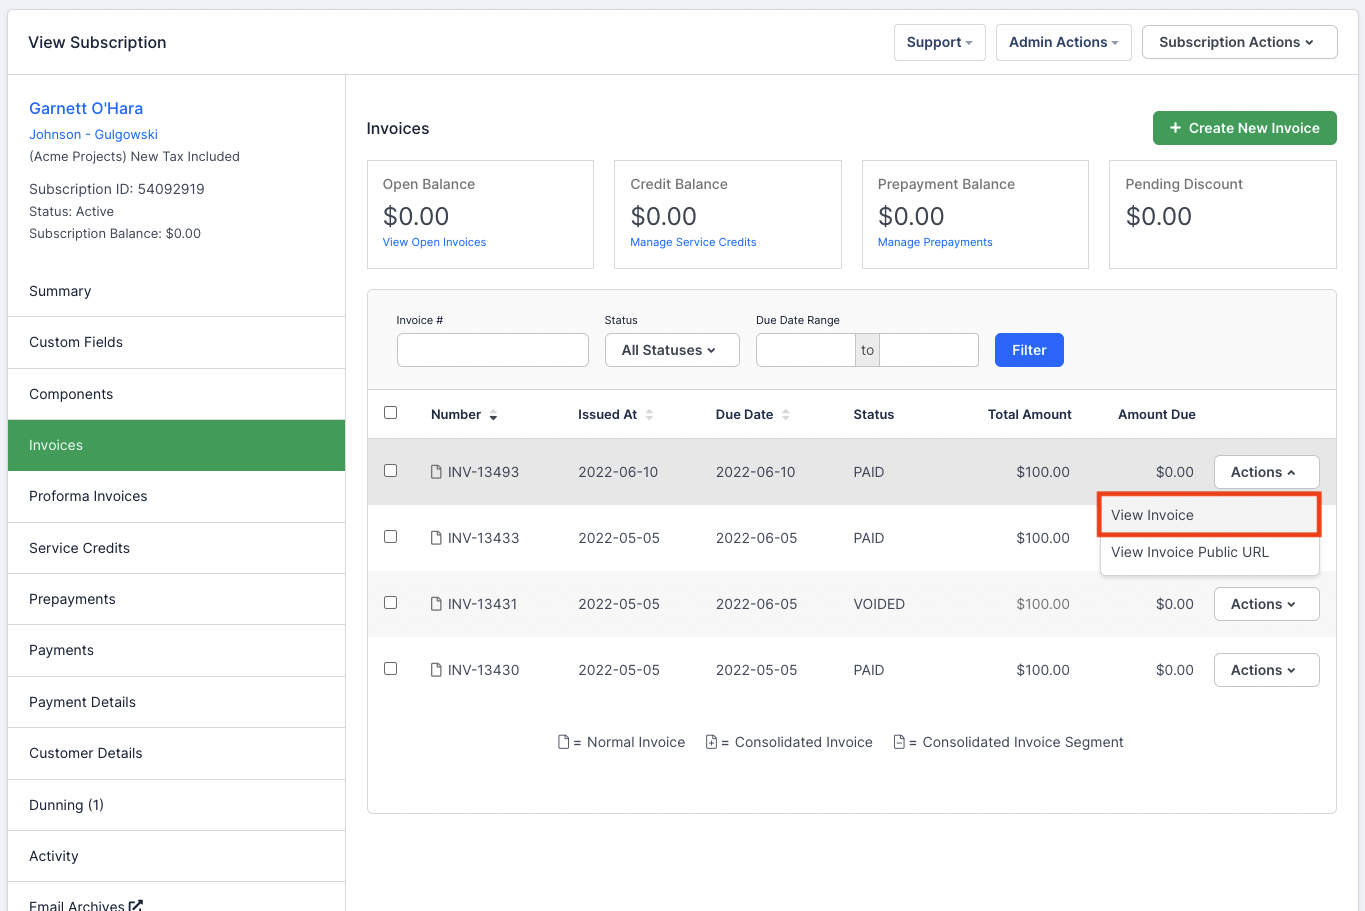Switch to the Proforma Invoices section
The height and width of the screenshot is (911, 1365).
[x=88, y=496]
